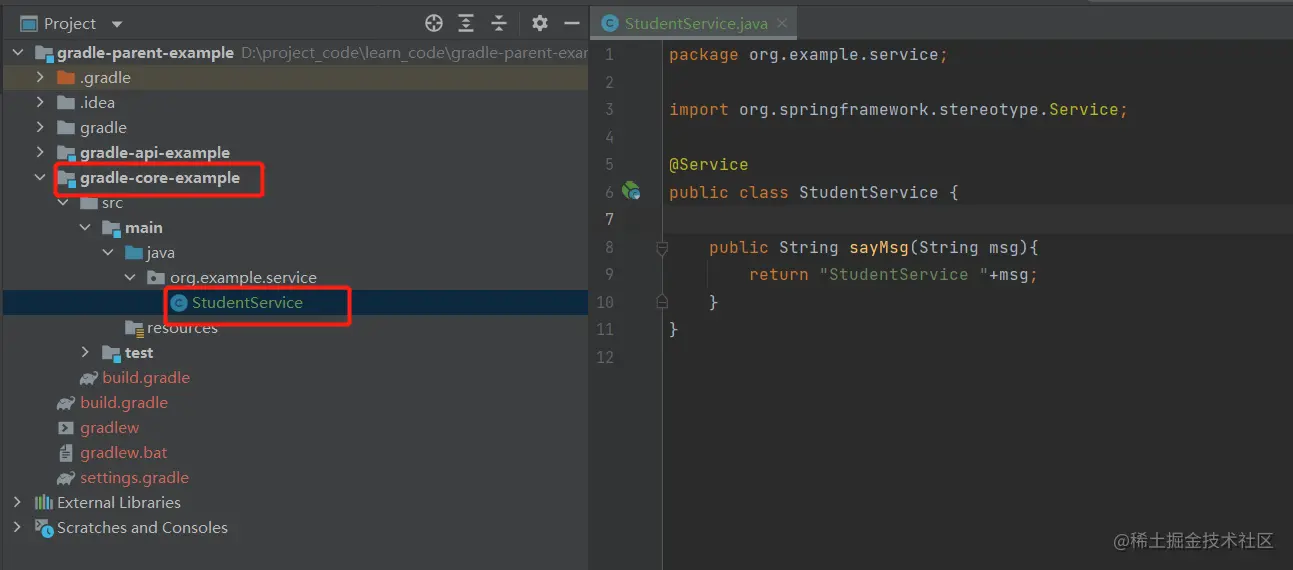
Task: Collapse the gradle-core-example module
Action: tap(40, 177)
